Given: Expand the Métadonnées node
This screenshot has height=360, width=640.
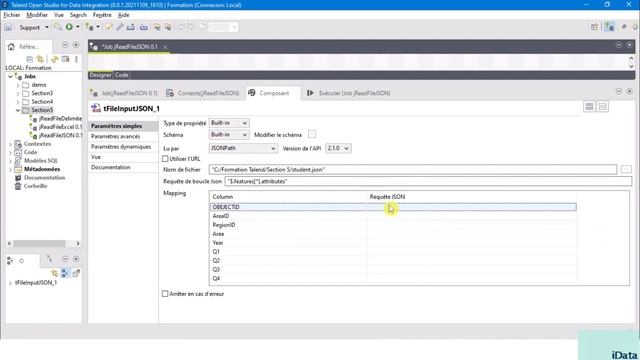Looking at the screenshot, I should tap(10, 169).
